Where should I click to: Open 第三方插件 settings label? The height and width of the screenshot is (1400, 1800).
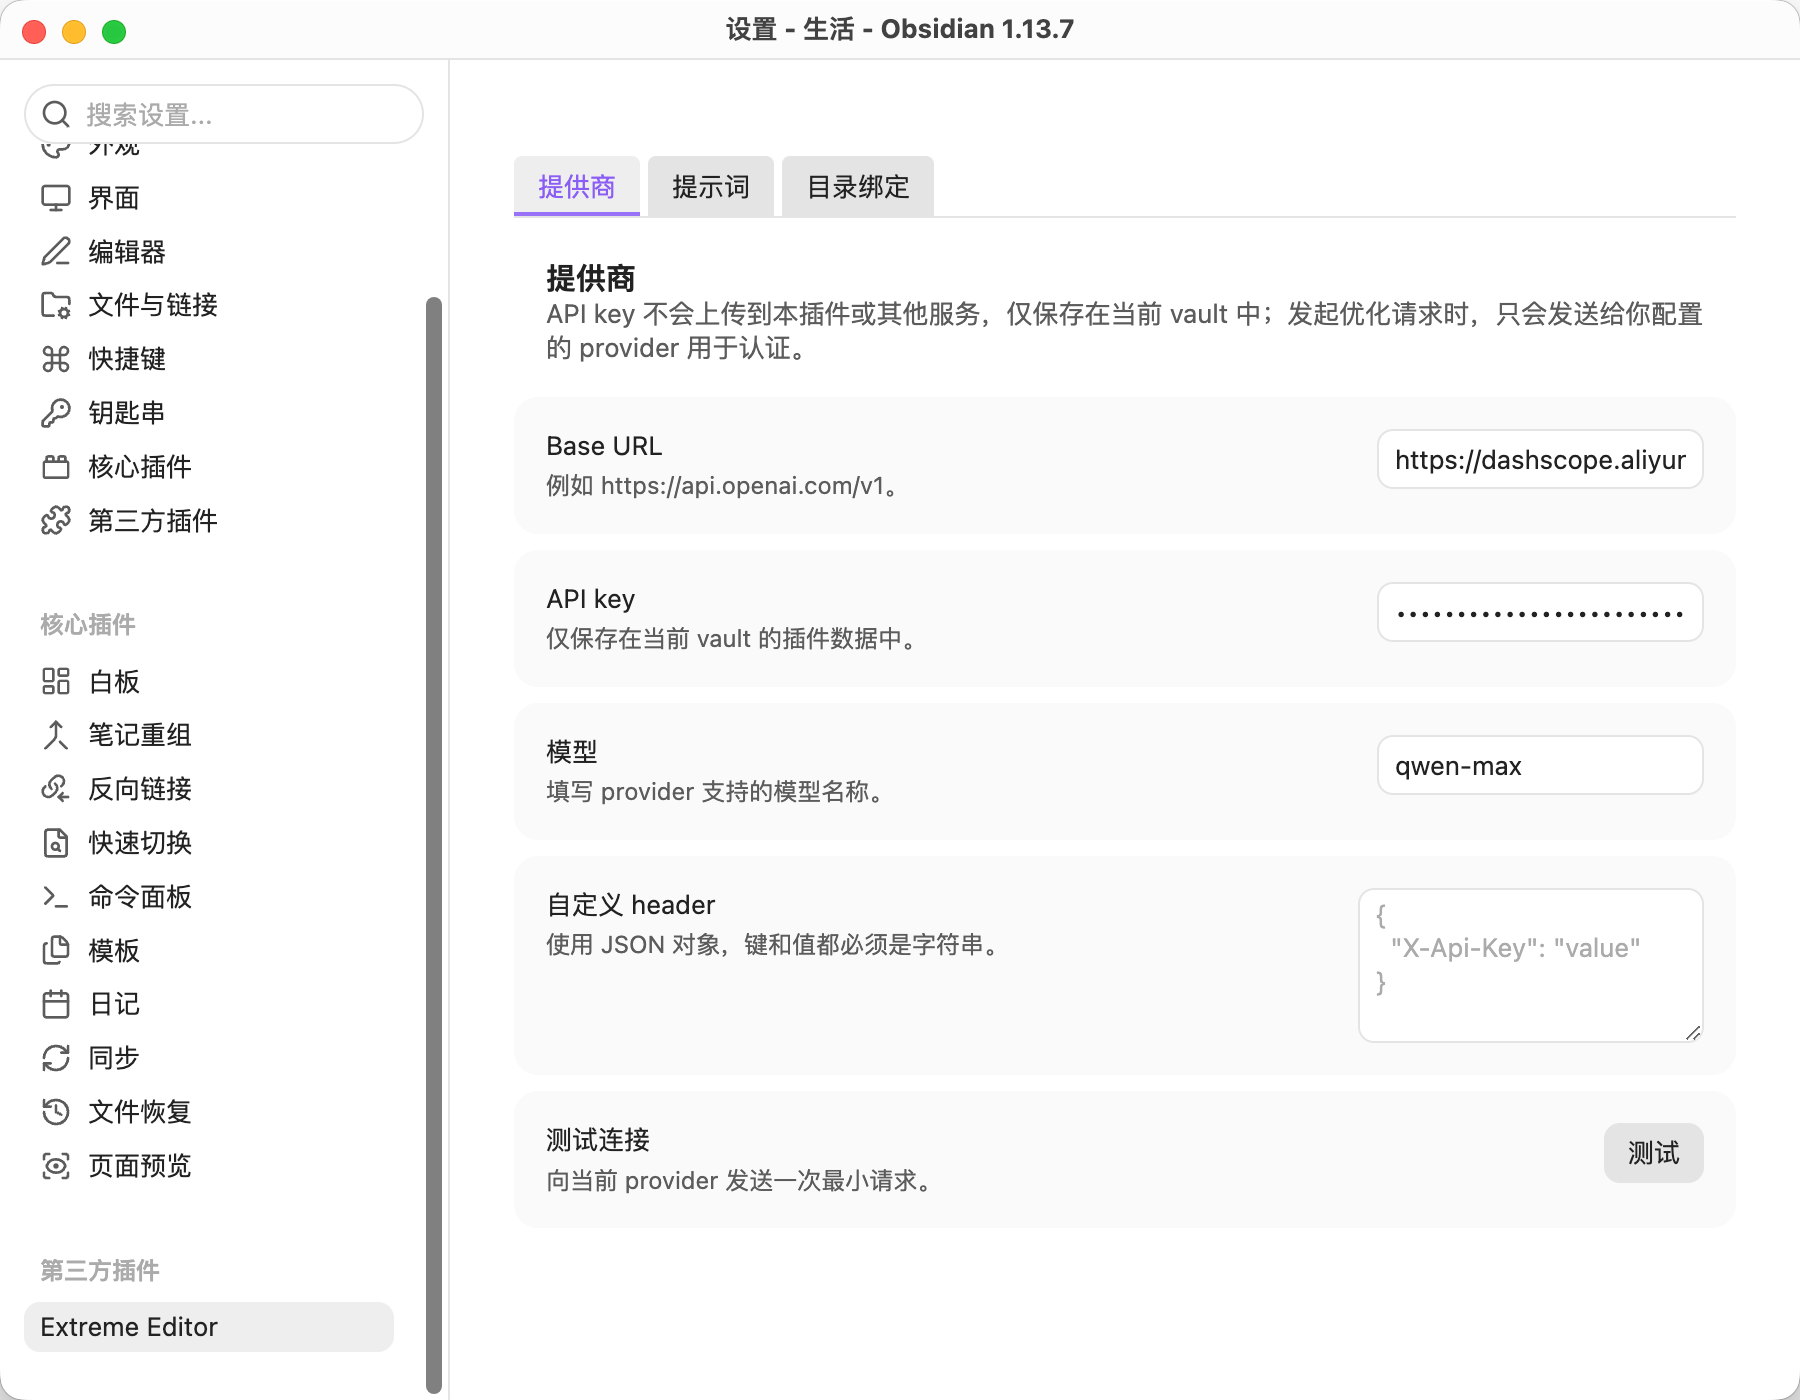(x=153, y=520)
